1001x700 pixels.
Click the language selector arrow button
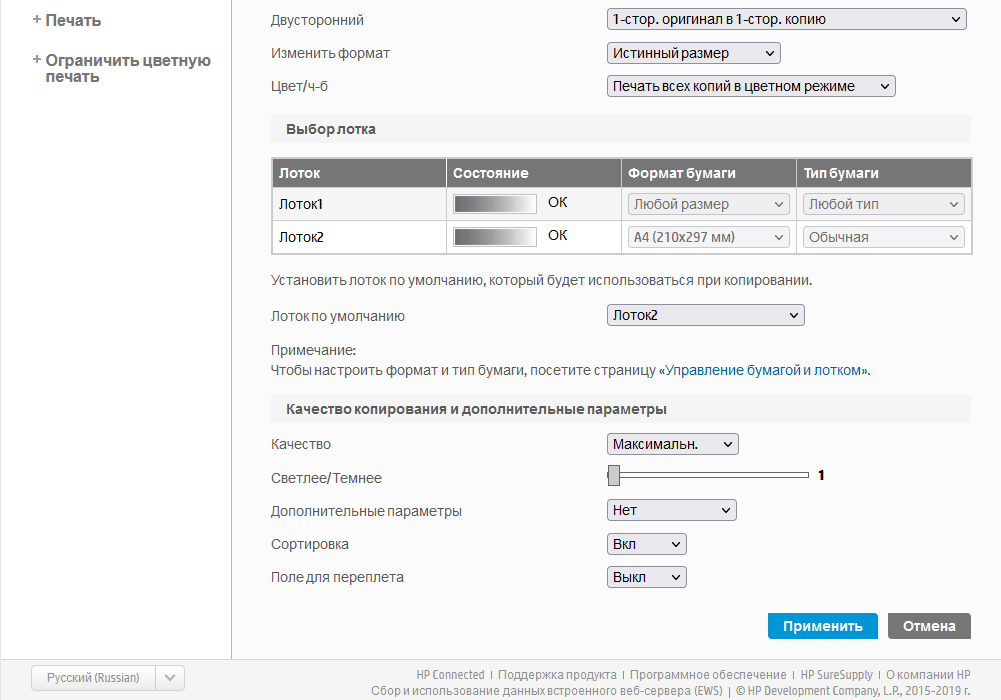[x=172, y=678]
